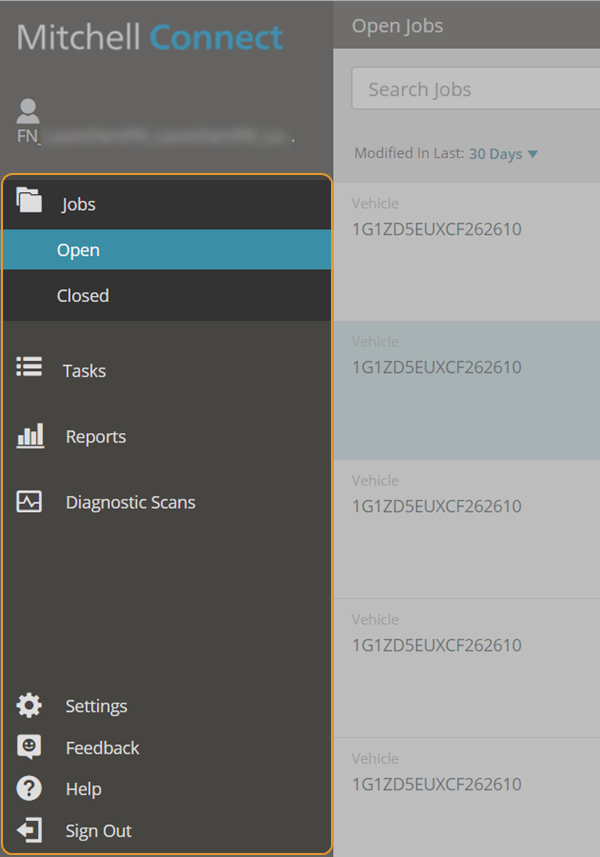Viewport: 600px width, 857px height.
Task: Click the Sign Out arrow icon
Action: point(30,830)
